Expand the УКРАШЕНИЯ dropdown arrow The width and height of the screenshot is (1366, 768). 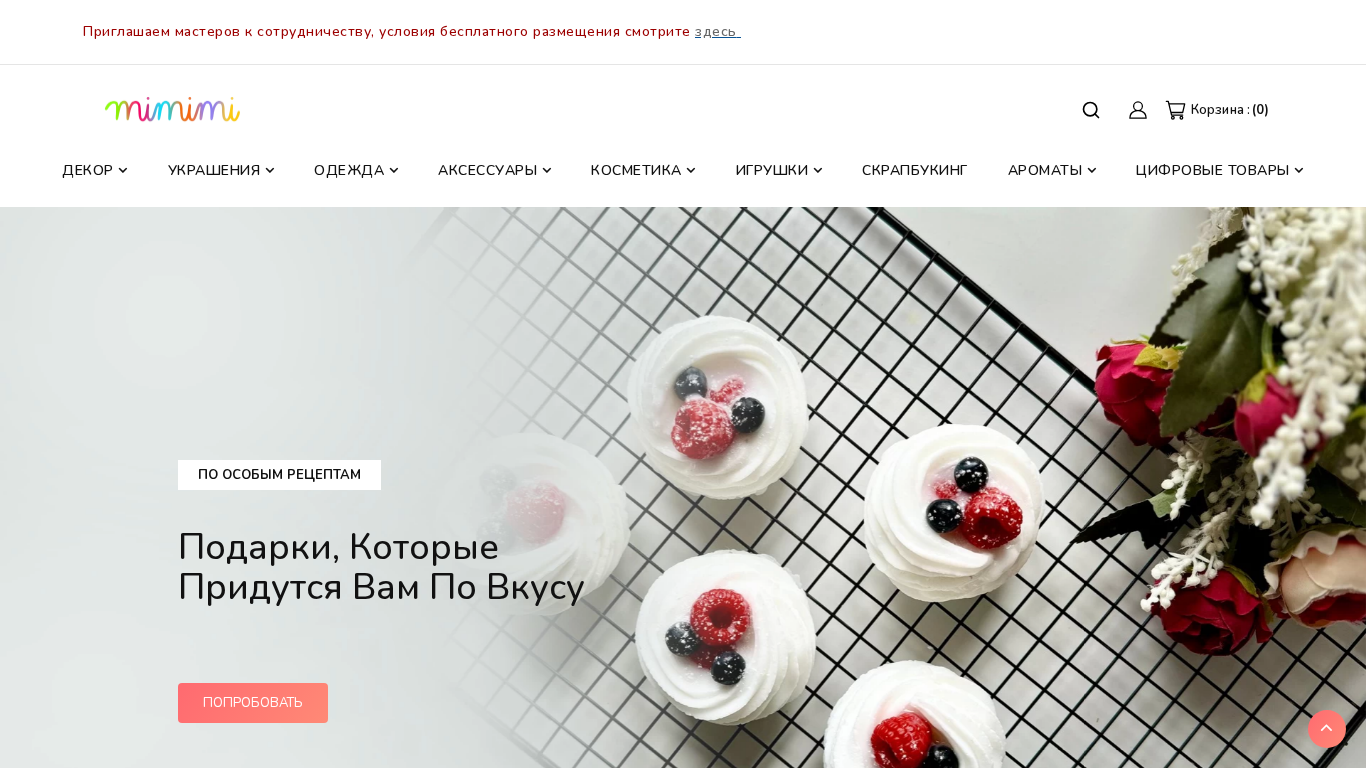coord(270,171)
